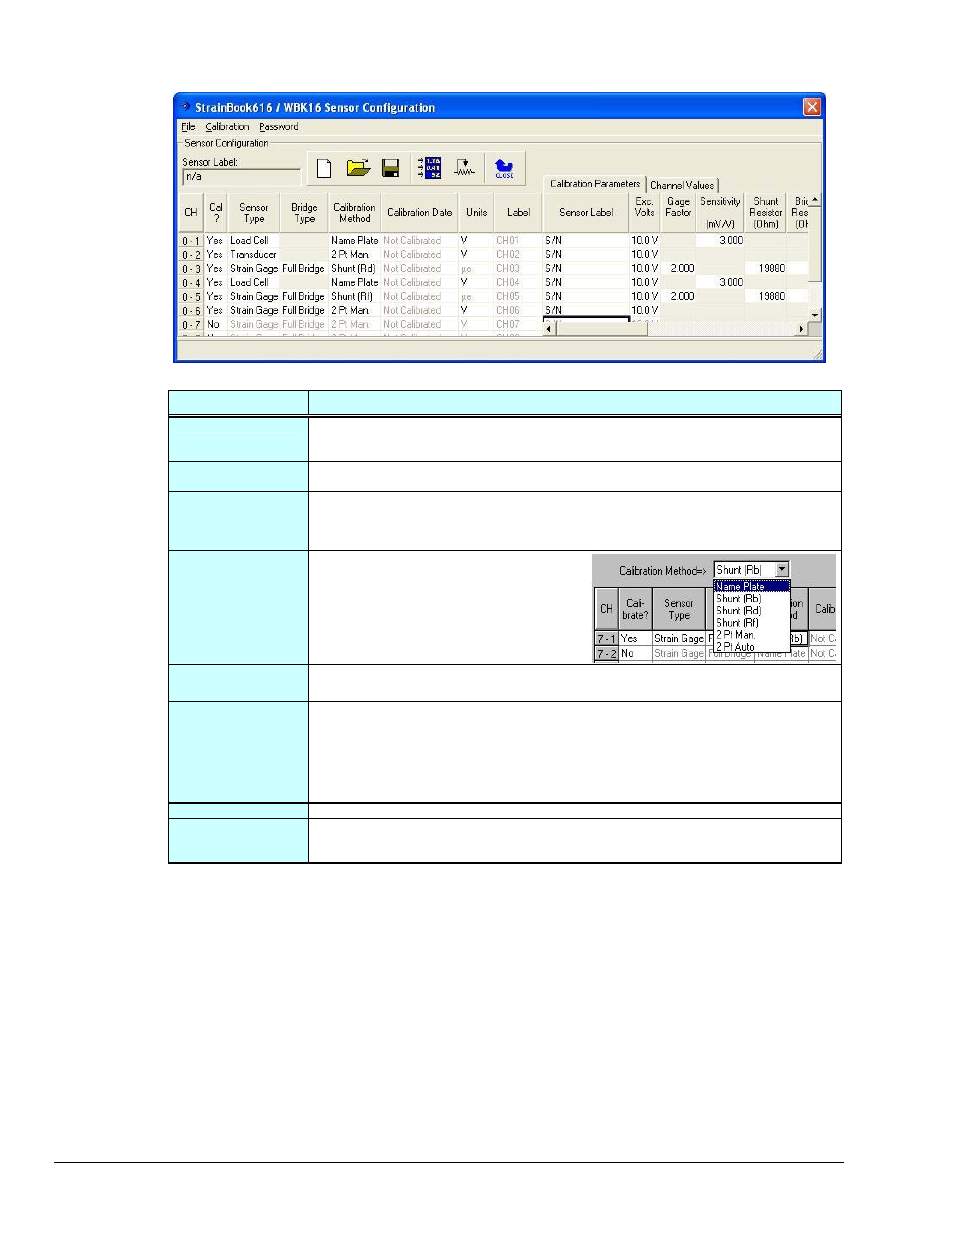954x1235 pixels.
Task: Open the Calibration Method dropdown arrow
Action: coord(782,569)
